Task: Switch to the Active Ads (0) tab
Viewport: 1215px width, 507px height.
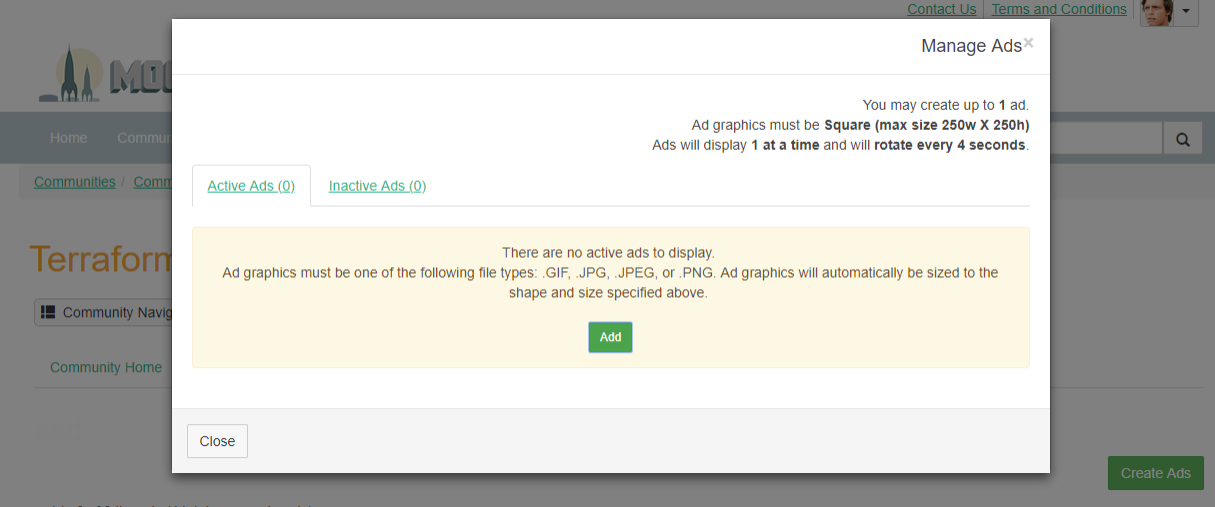Action: tap(251, 186)
